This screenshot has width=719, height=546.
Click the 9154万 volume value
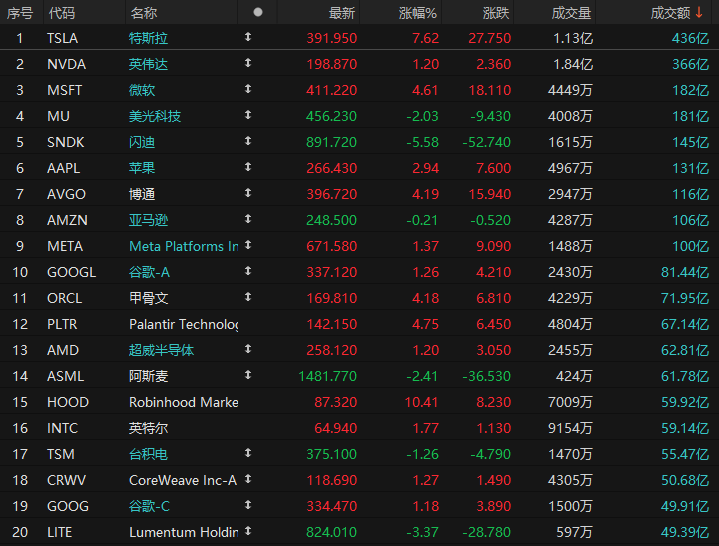click(x=570, y=428)
